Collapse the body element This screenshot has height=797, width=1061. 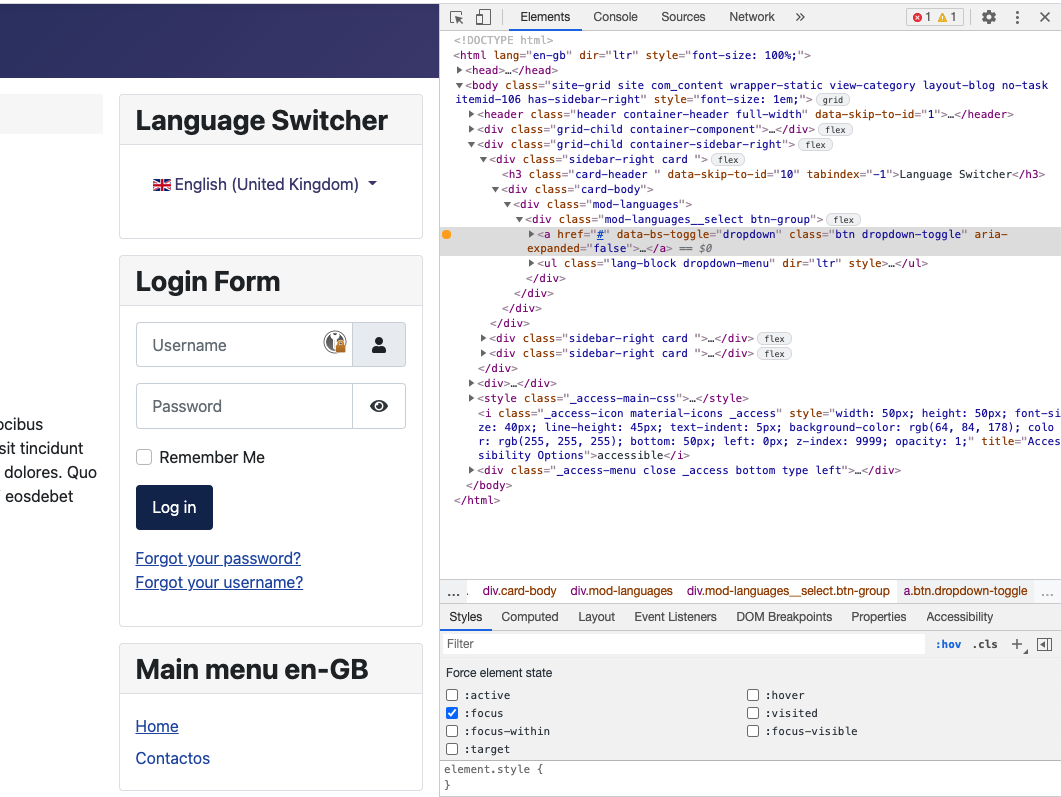coord(459,85)
